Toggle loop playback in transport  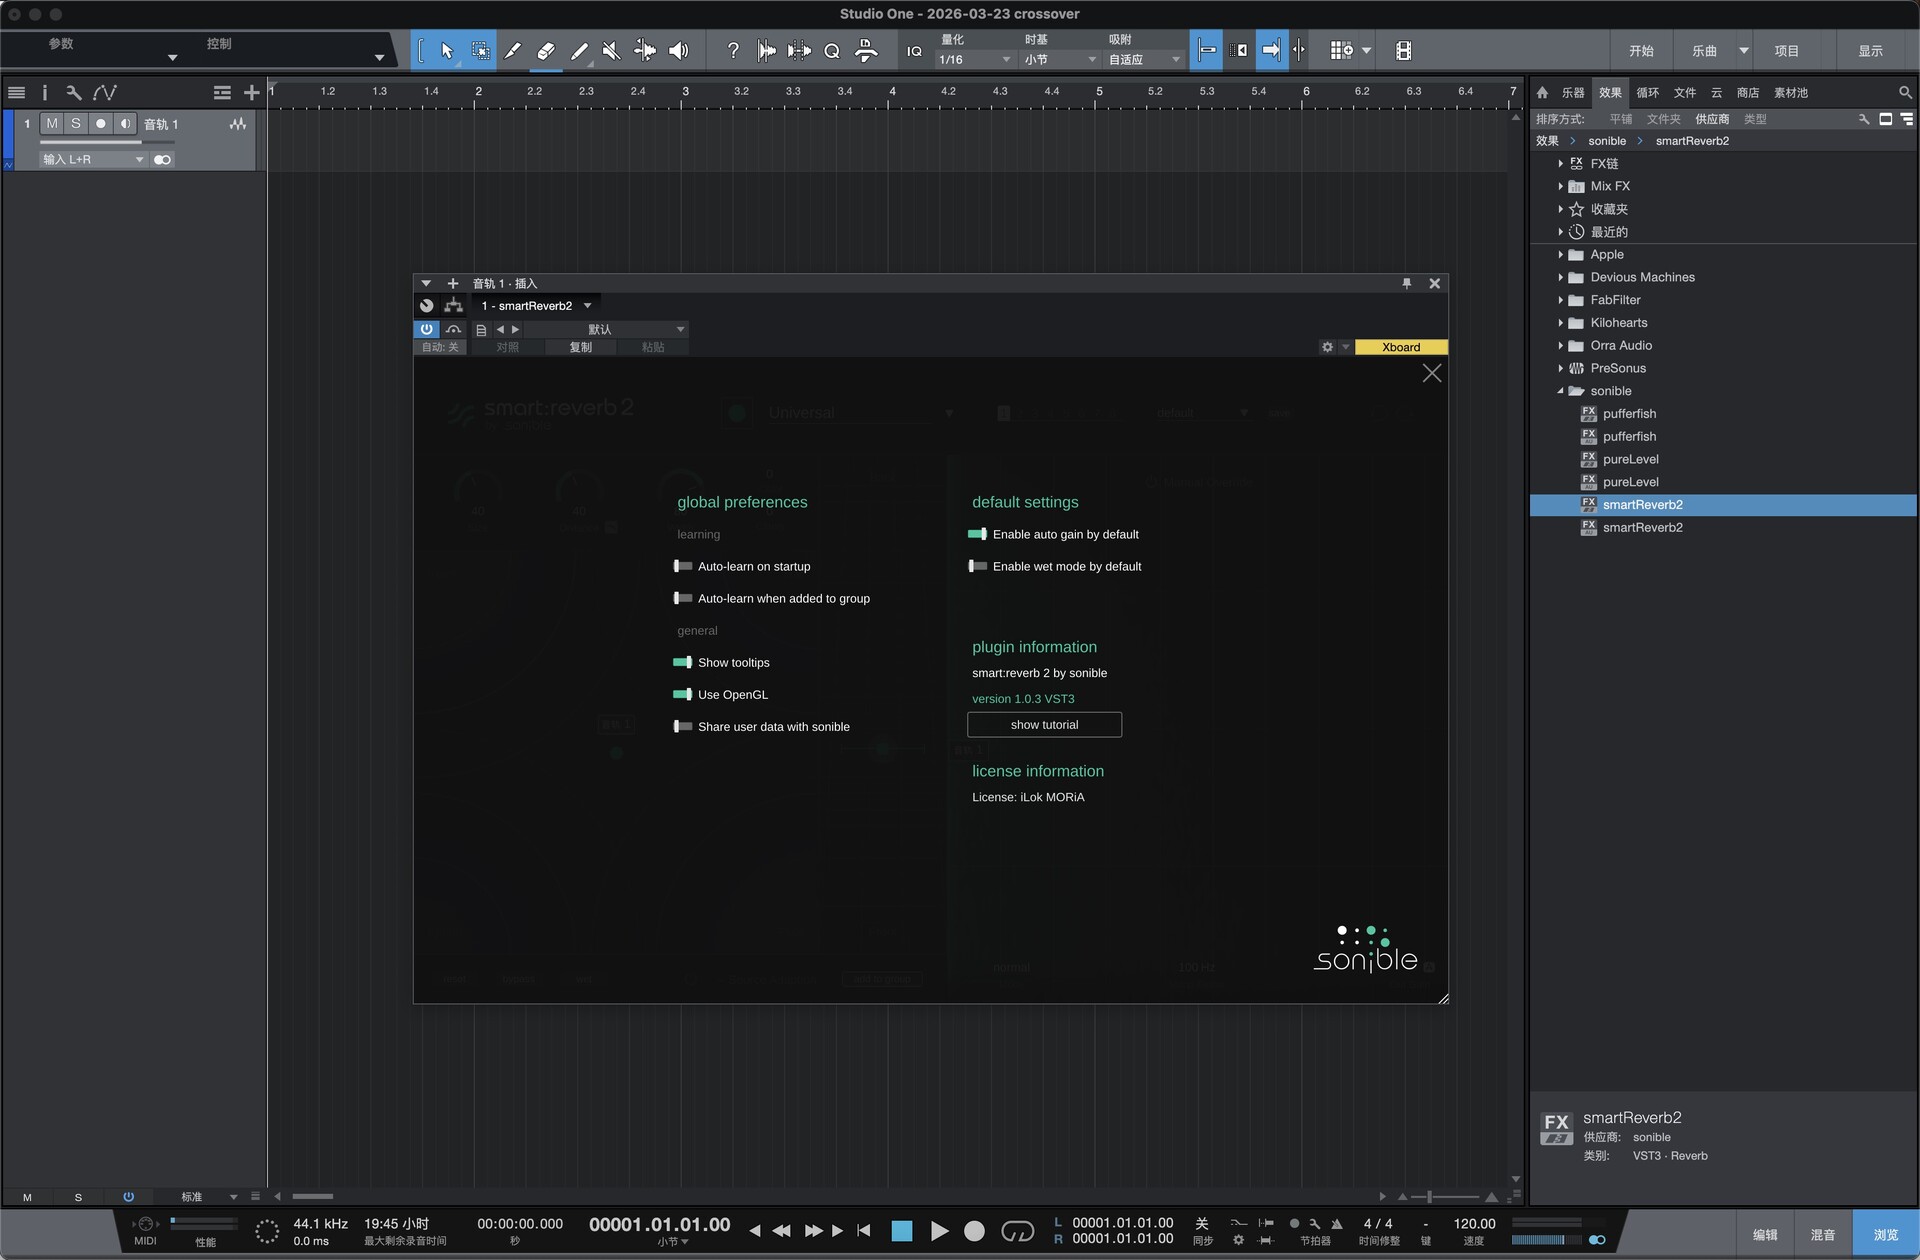1017,1231
